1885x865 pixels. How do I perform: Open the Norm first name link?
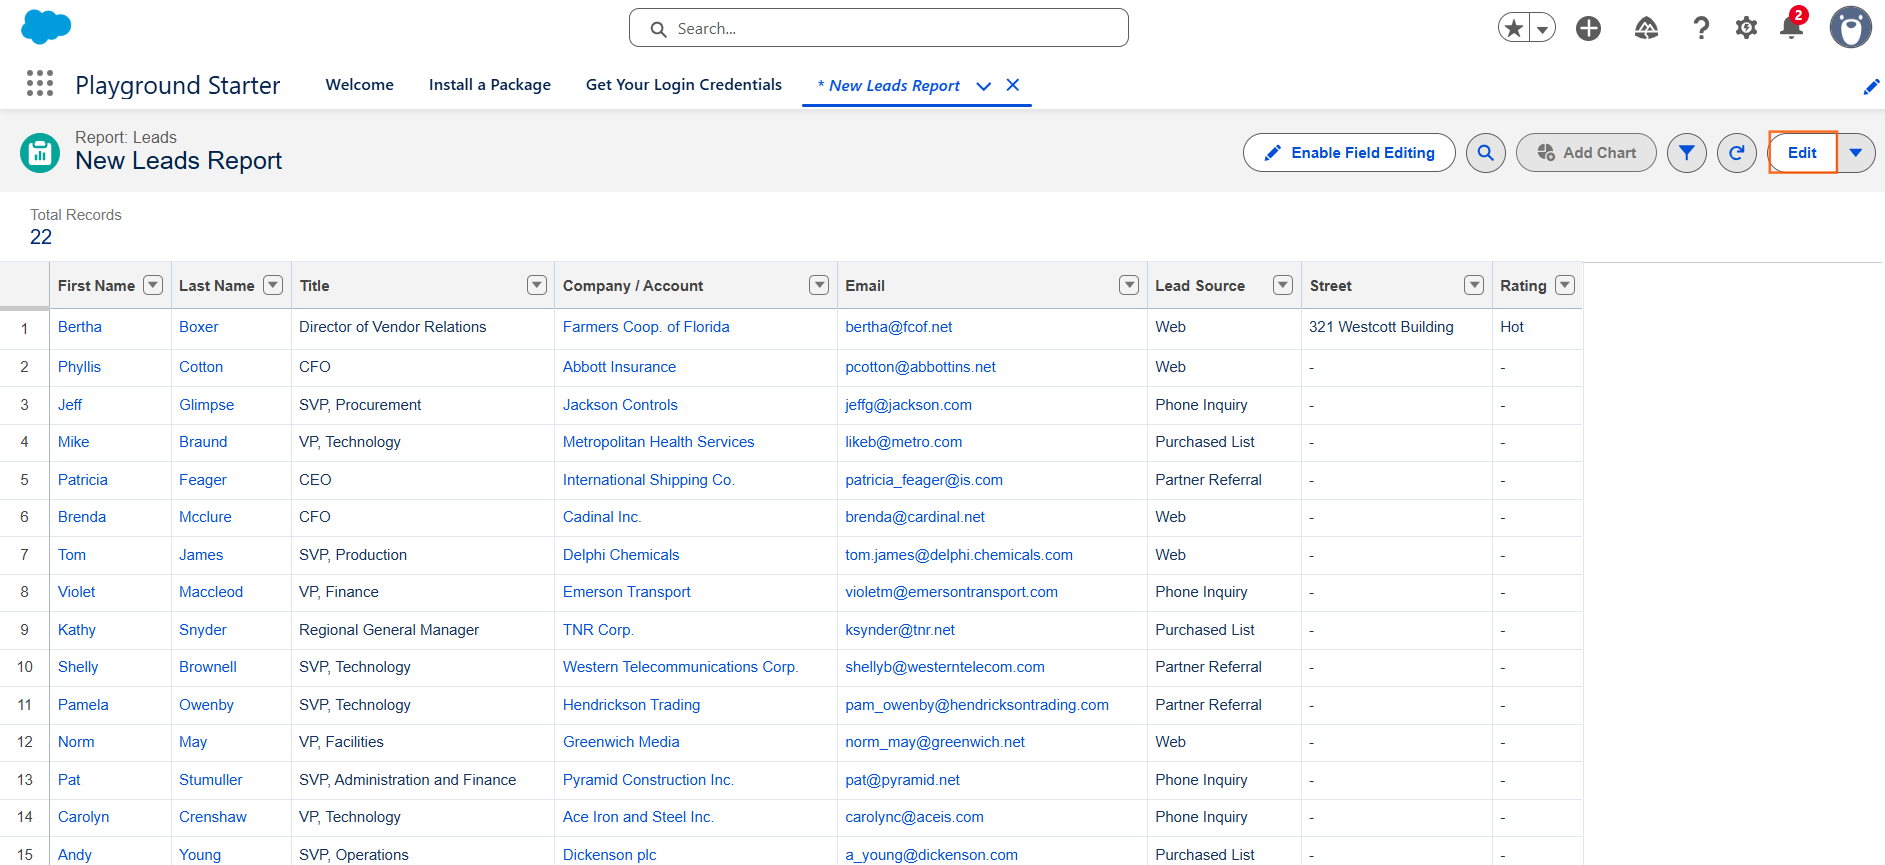click(76, 742)
